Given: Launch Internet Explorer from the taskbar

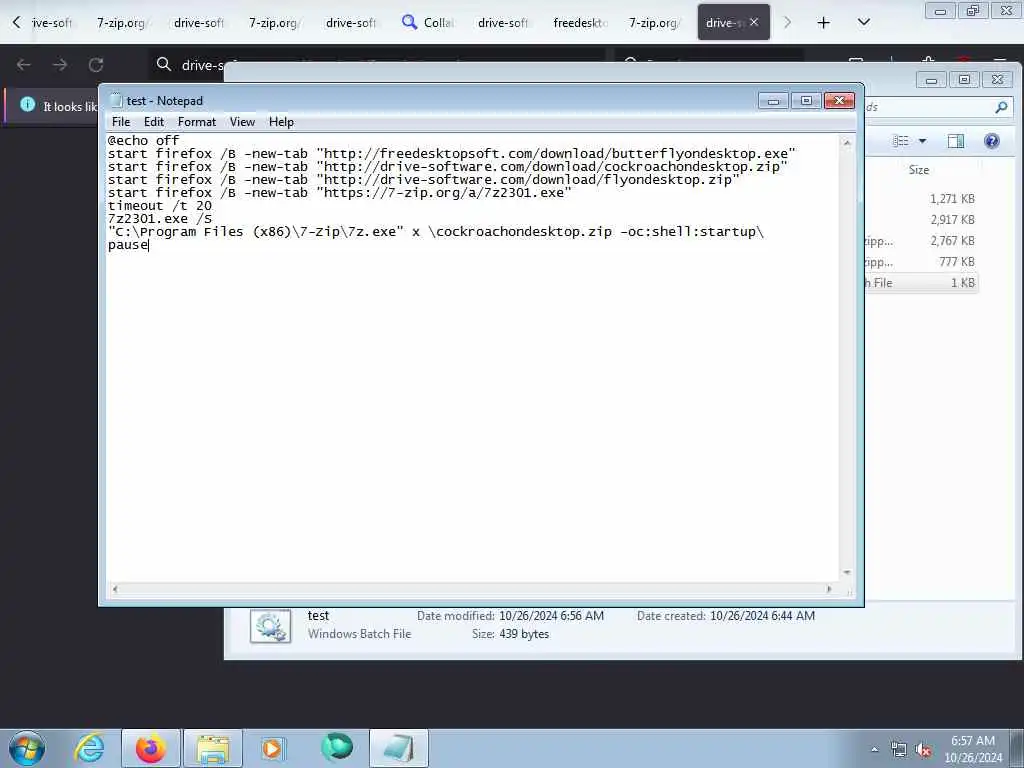Looking at the screenshot, I should (89, 748).
